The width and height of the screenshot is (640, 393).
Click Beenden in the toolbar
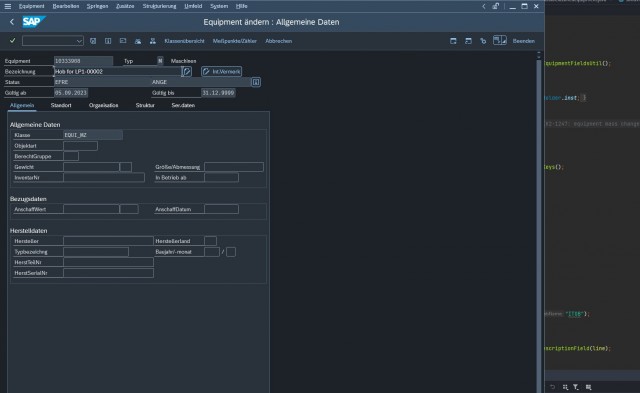click(524, 41)
